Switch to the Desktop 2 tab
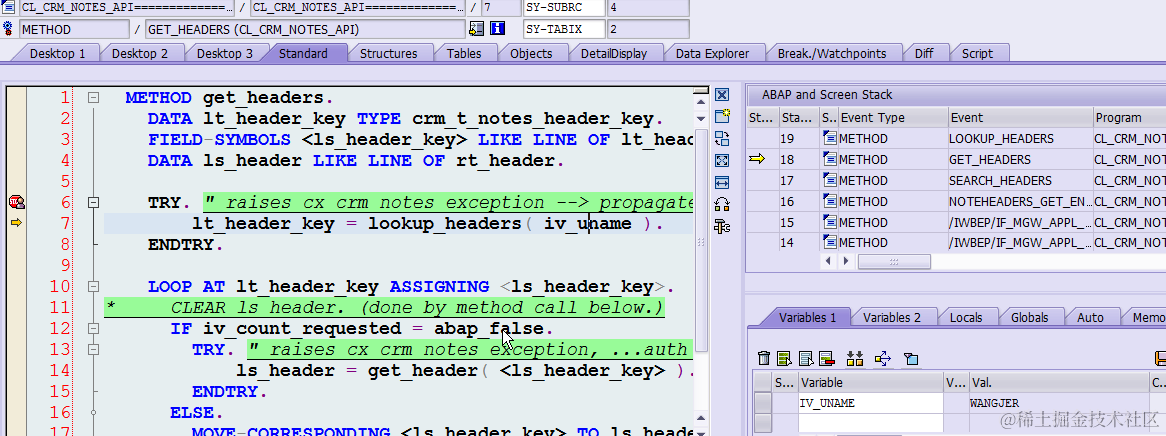Screen dimensions: 1166x436 (x=140, y=54)
